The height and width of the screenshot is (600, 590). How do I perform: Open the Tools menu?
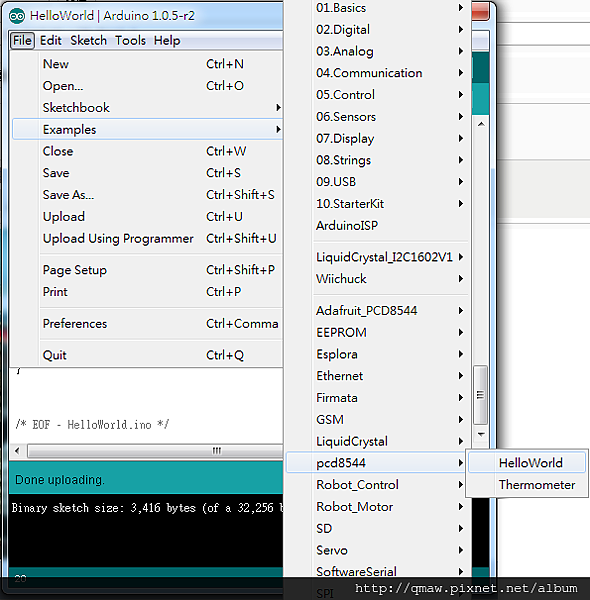pyautogui.click(x=130, y=40)
